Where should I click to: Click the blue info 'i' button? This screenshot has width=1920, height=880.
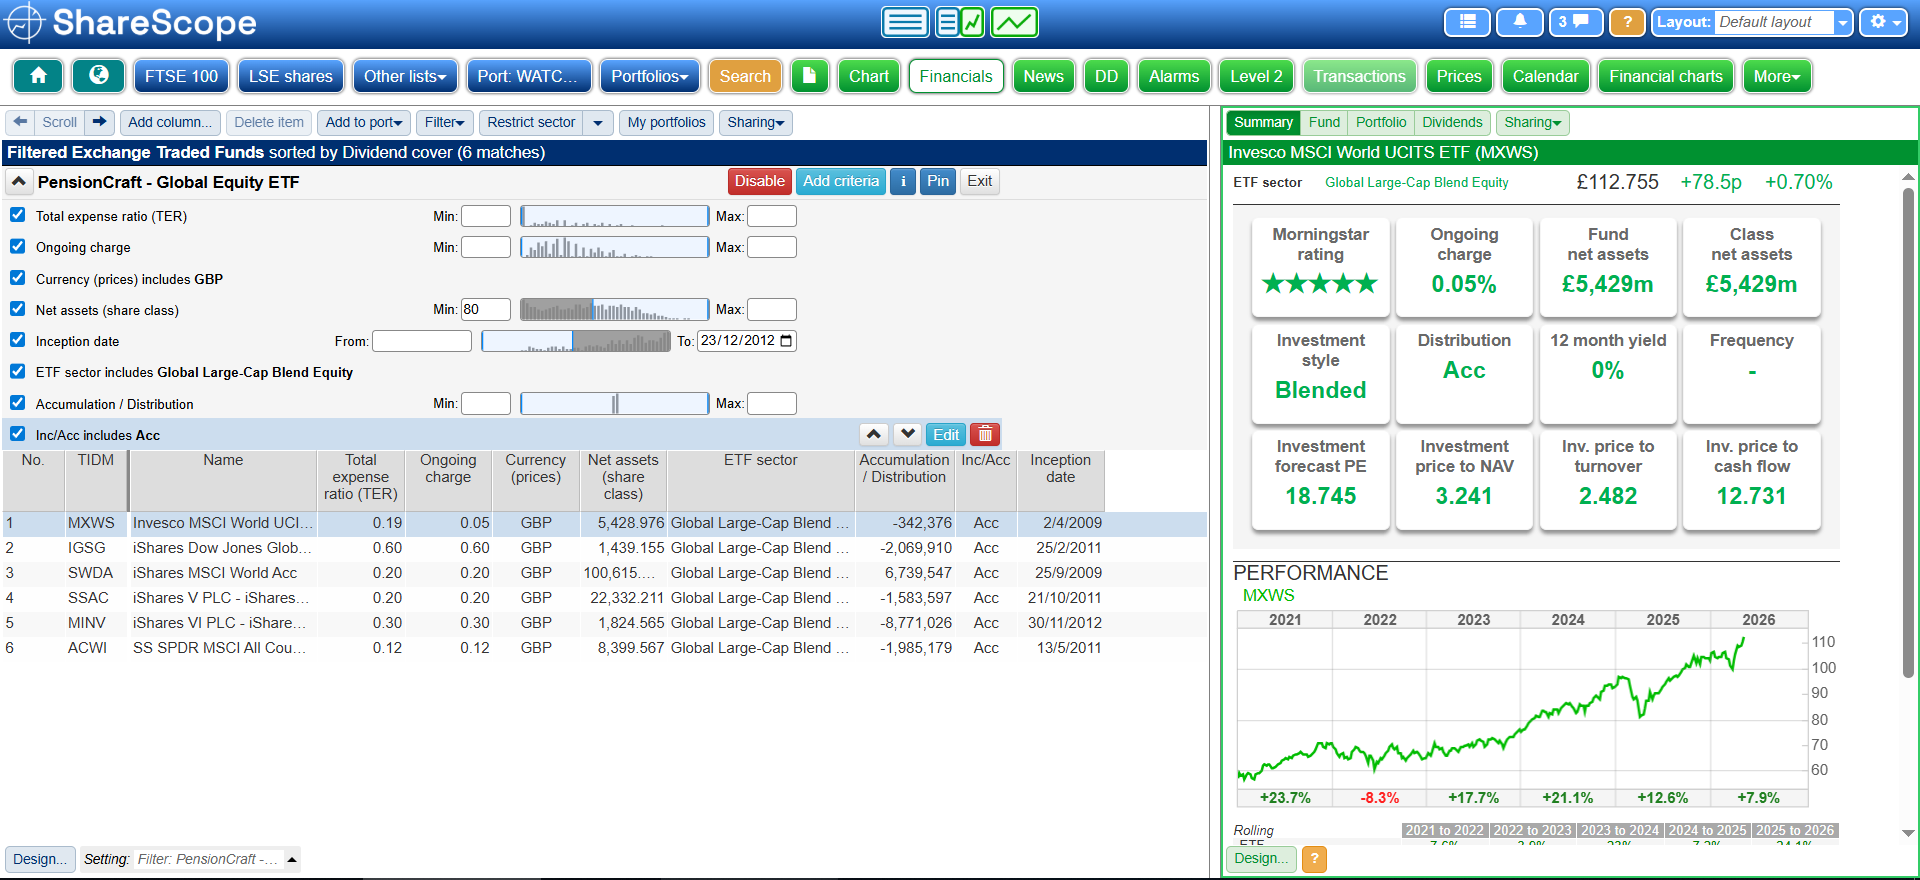pos(903,182)
